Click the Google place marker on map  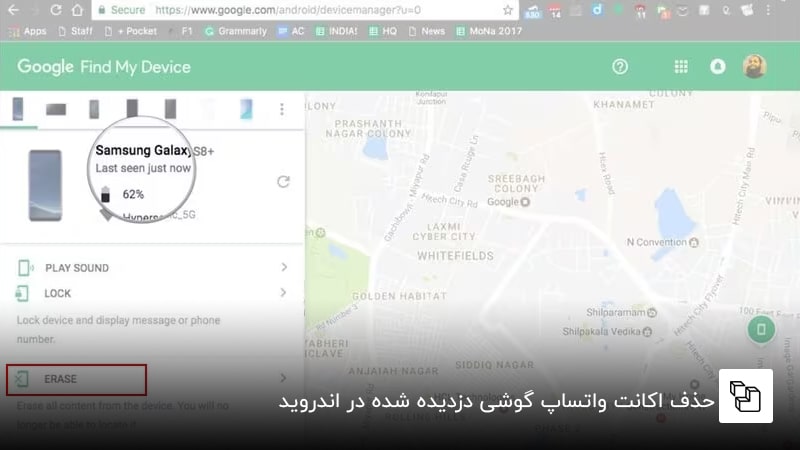(525, 202)
